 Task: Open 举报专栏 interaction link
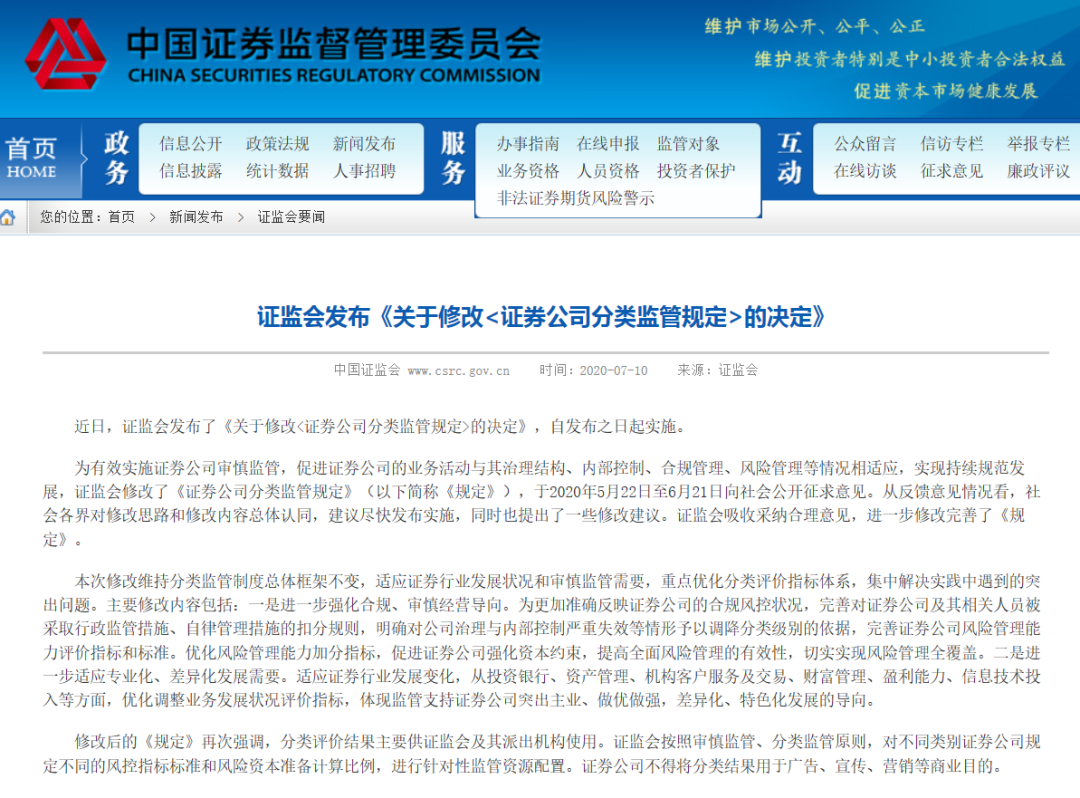point(1038,144)
